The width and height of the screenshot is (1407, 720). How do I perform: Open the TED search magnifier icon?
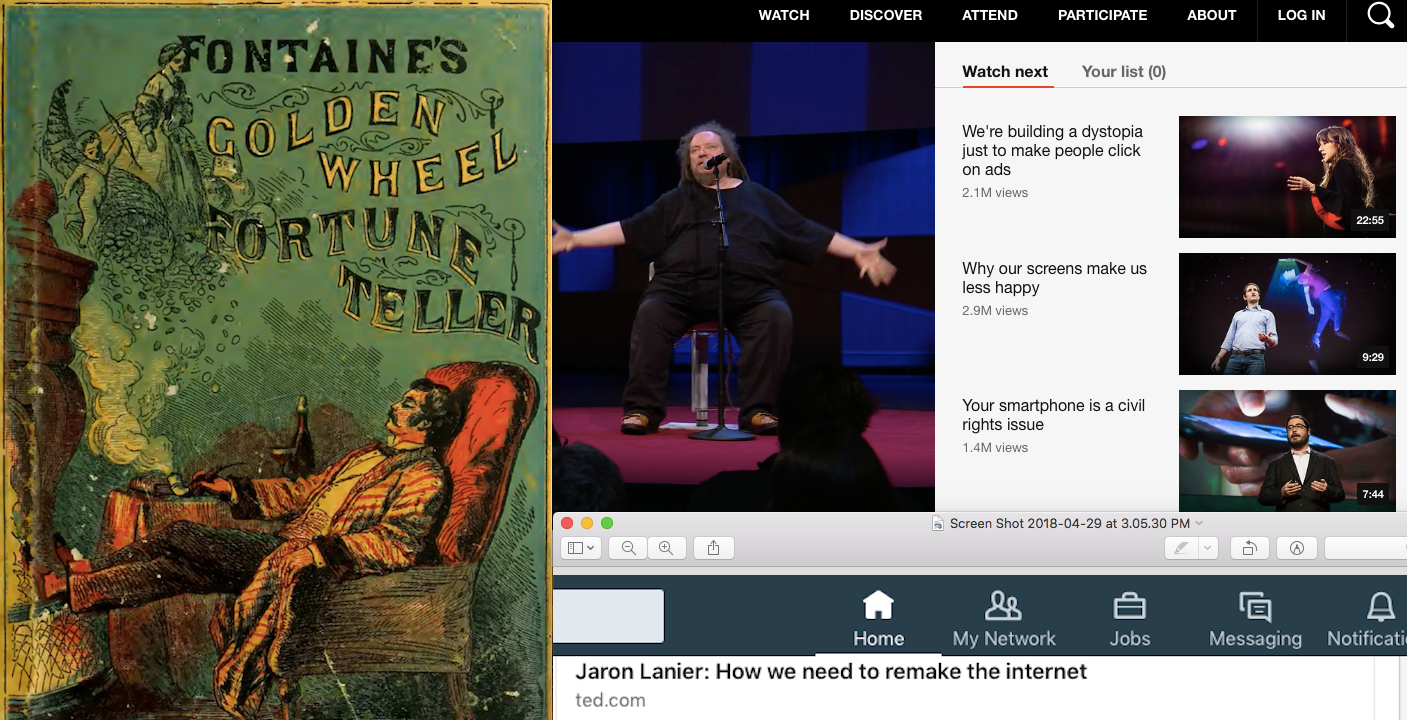click(x=1380, y=15)
